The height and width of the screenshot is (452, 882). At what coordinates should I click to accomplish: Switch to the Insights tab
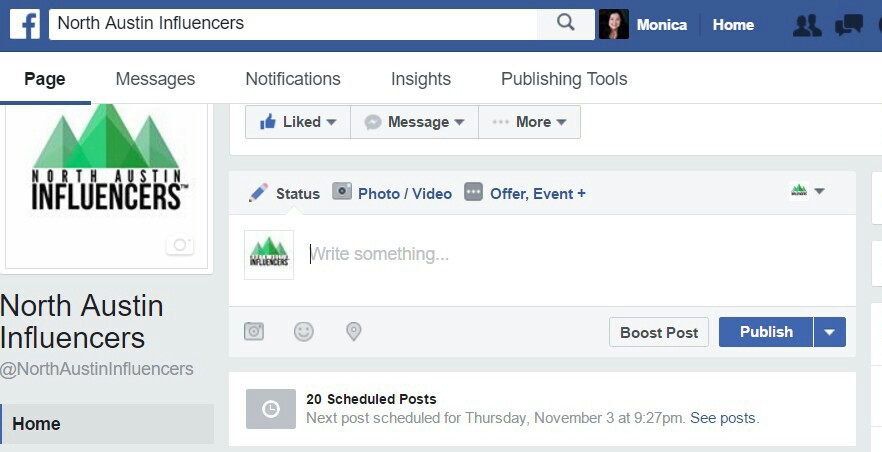[x=421, y=79]
